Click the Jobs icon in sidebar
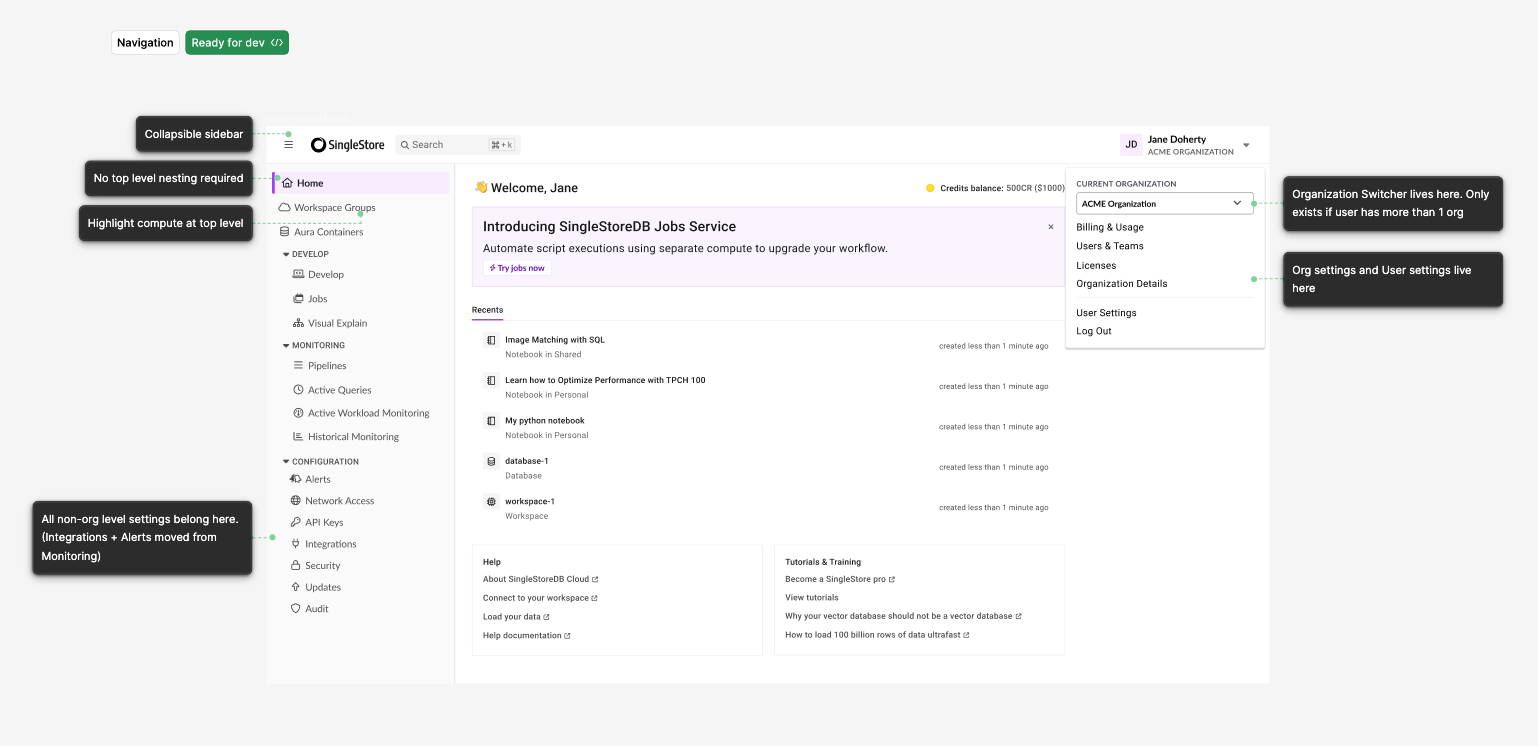The height and width of the screenshot is (746, 1538). [x=298, y=299]
